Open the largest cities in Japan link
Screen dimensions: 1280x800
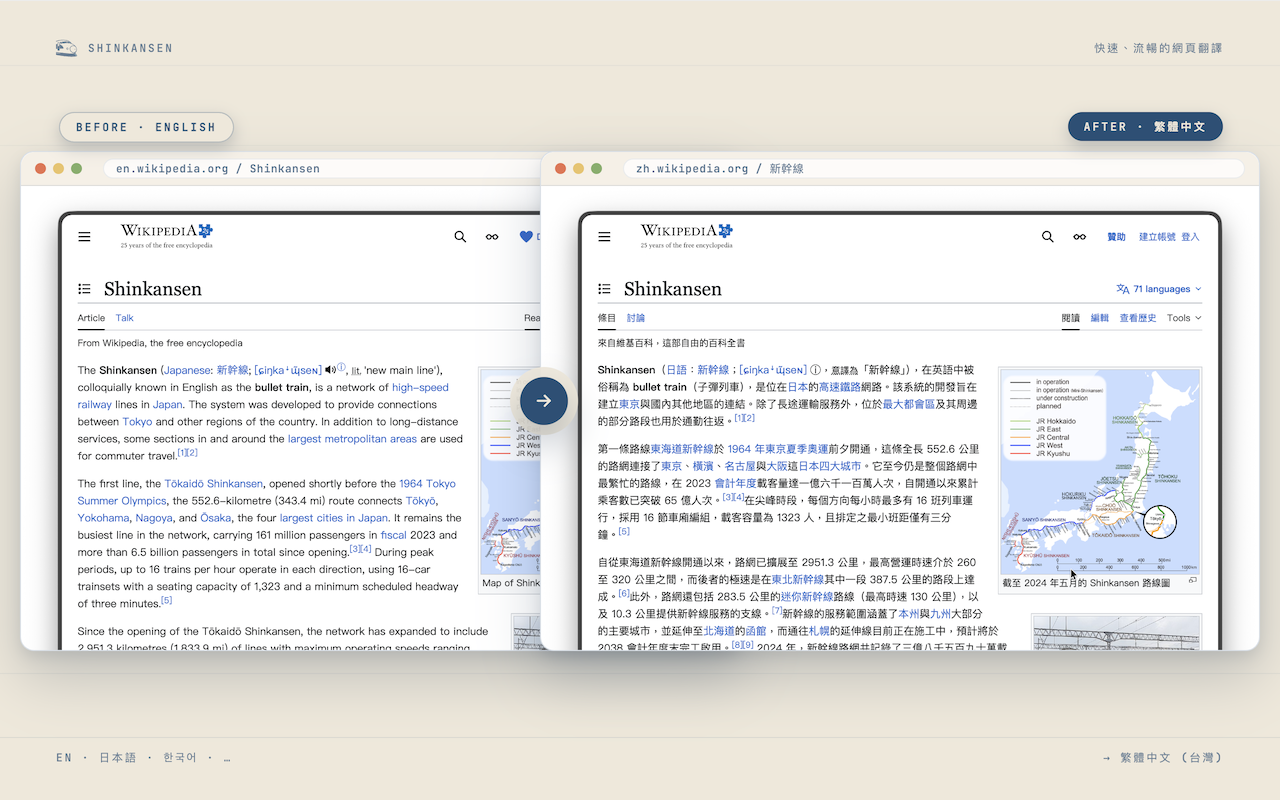(x=333, y=518)
